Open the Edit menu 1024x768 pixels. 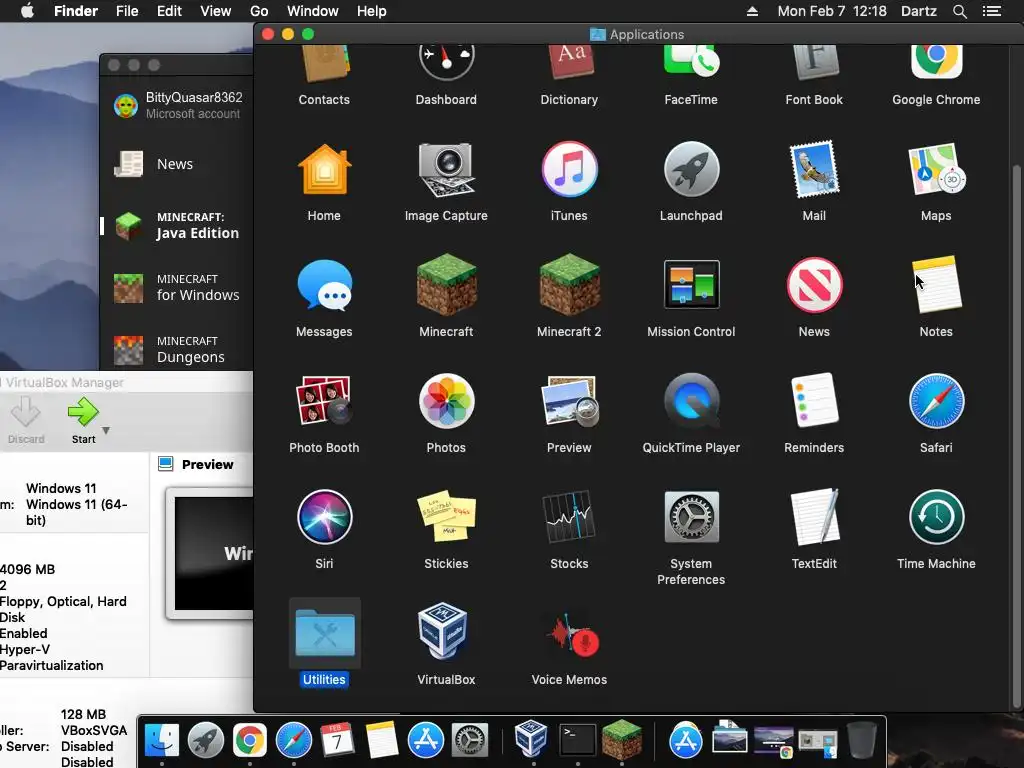pos(169,11)
